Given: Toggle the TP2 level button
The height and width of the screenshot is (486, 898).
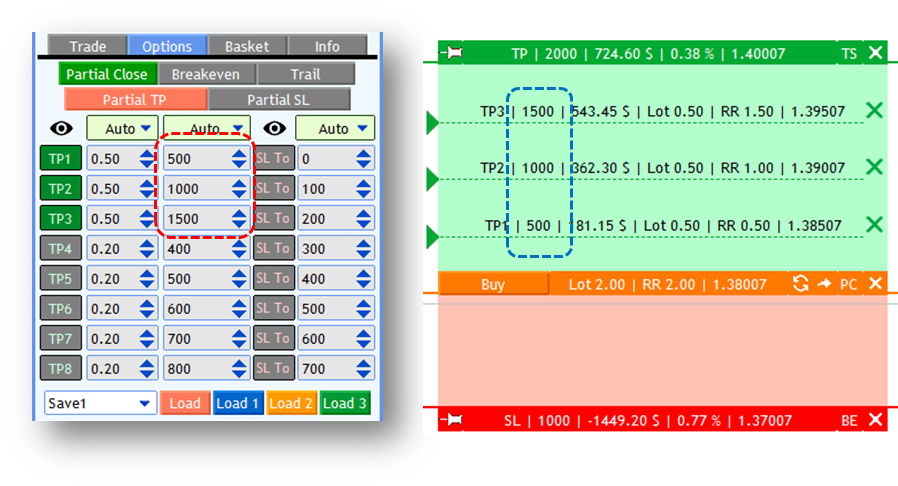Looking at the screenshot, I should pyautogui.click(x=61, y=188).
